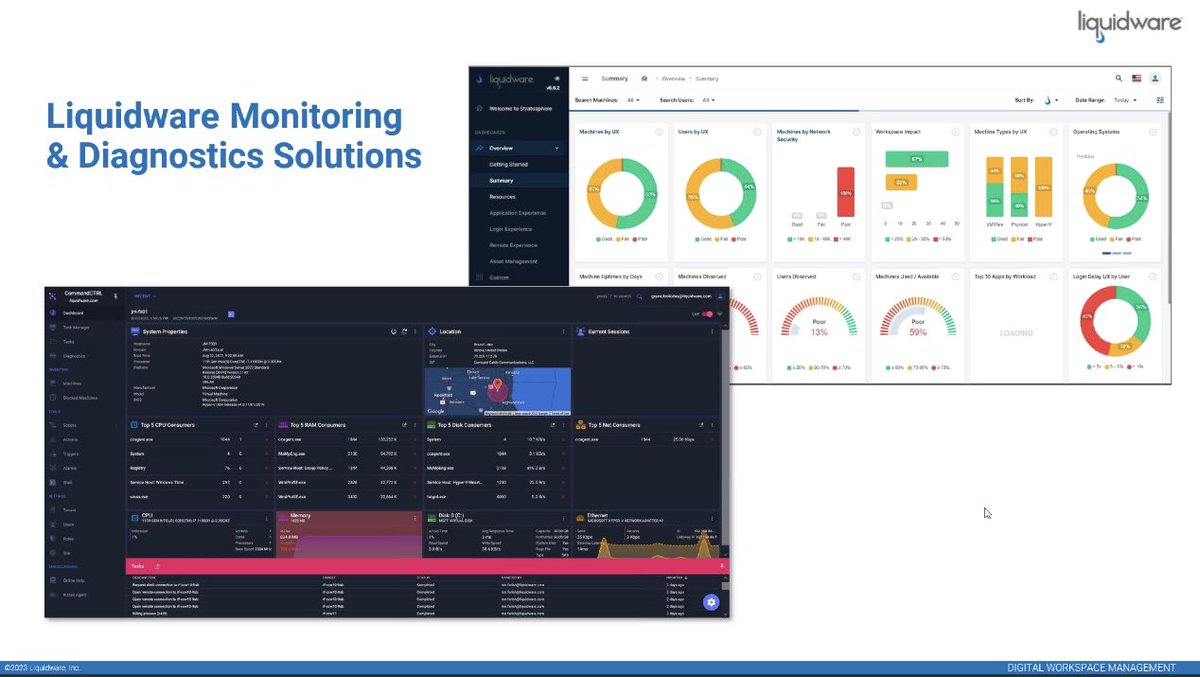Open hamburger menu in Stratusphere header
This screenshot has height=677, width=1200.
pyautogui.click(x=585, y=78)
